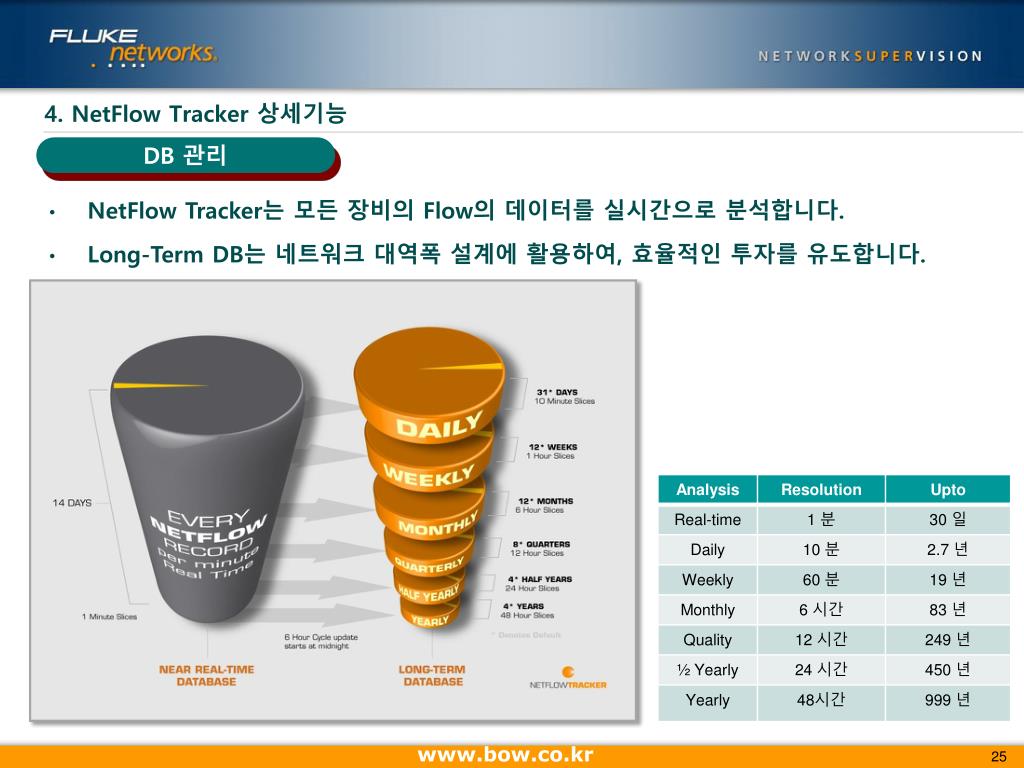Image resolution: width=1024 pixels, height=768 pixels.
Task: Select the '19 년' cell
Action: (x=948, y=580)
